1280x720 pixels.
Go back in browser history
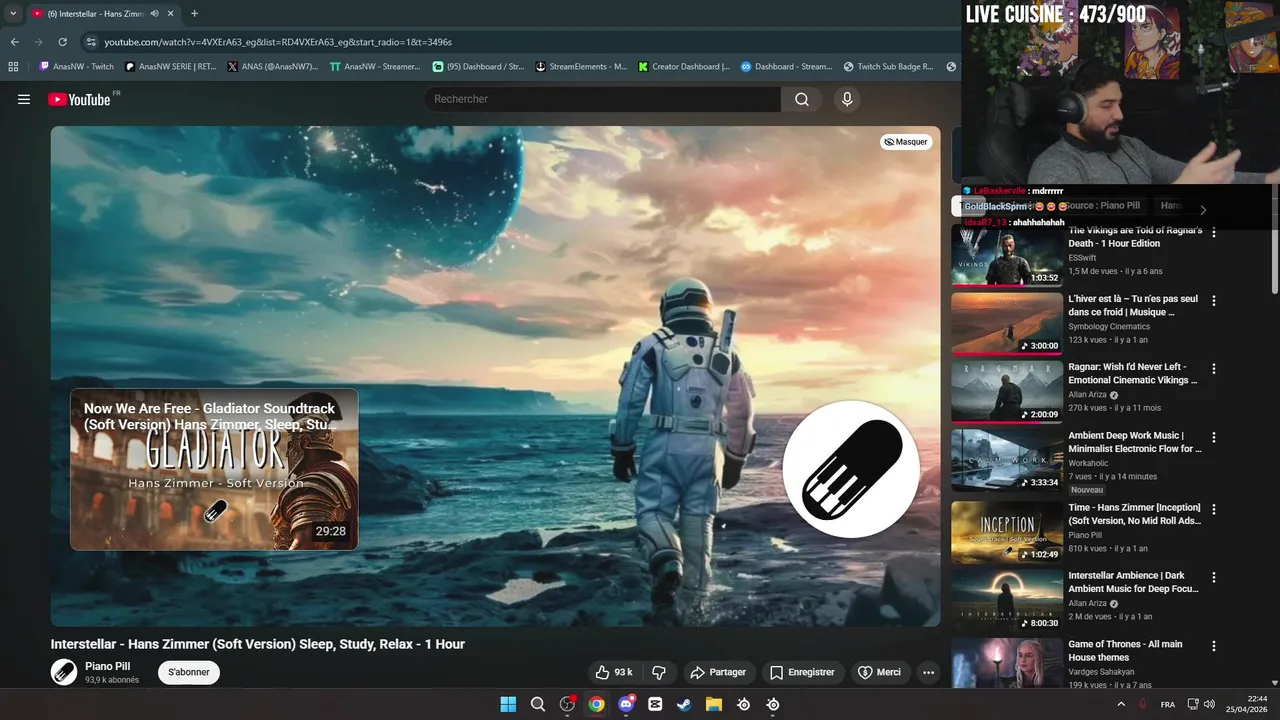click(14, 42)
